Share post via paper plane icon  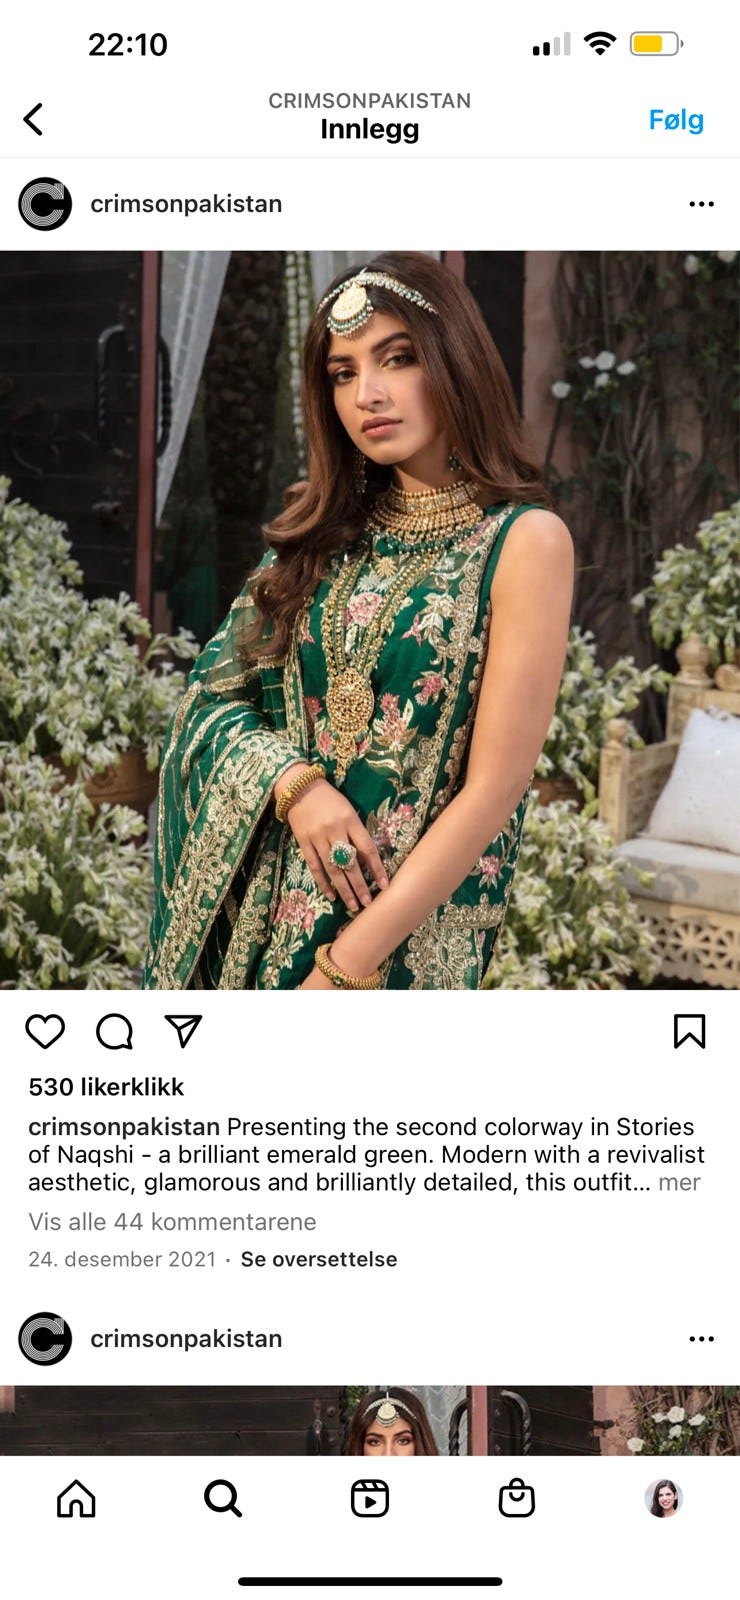coord(183,1031)
